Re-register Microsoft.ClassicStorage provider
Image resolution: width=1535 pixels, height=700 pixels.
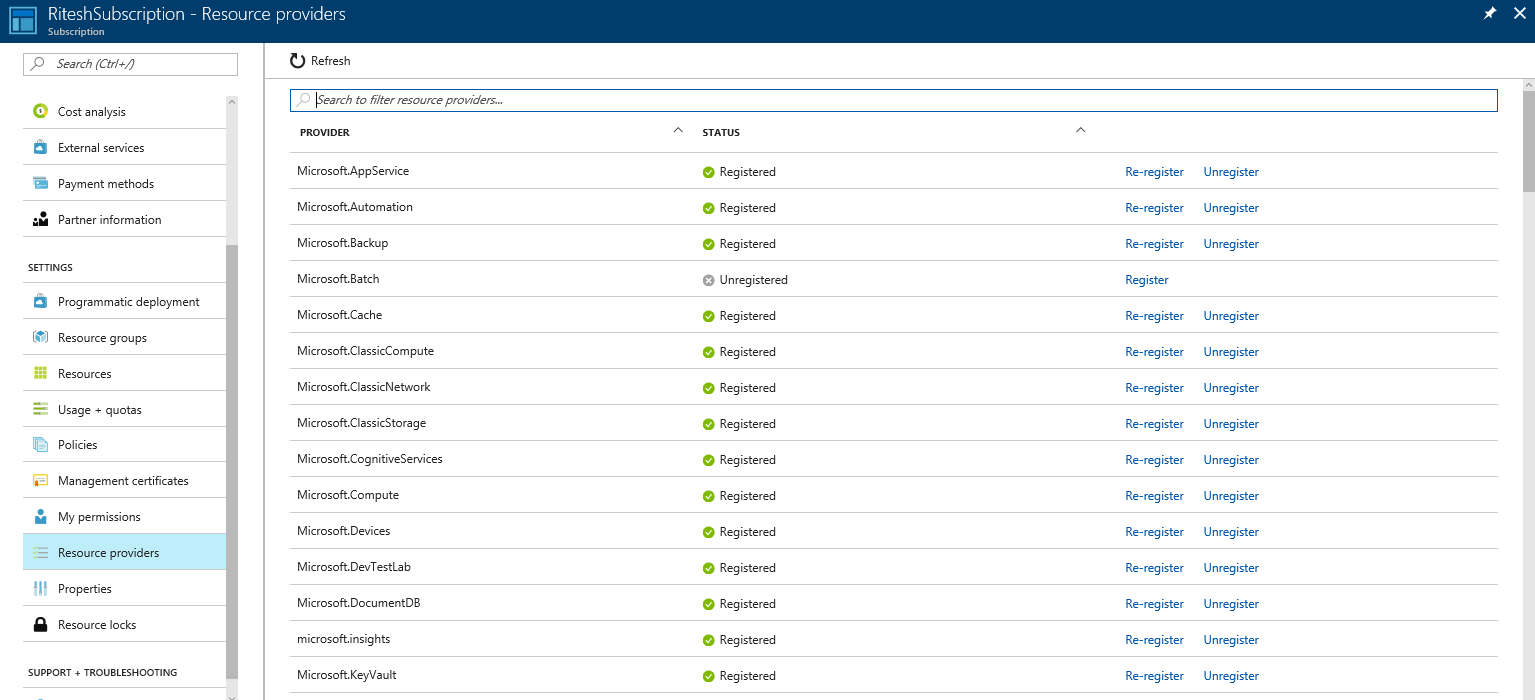[1154, 424]
